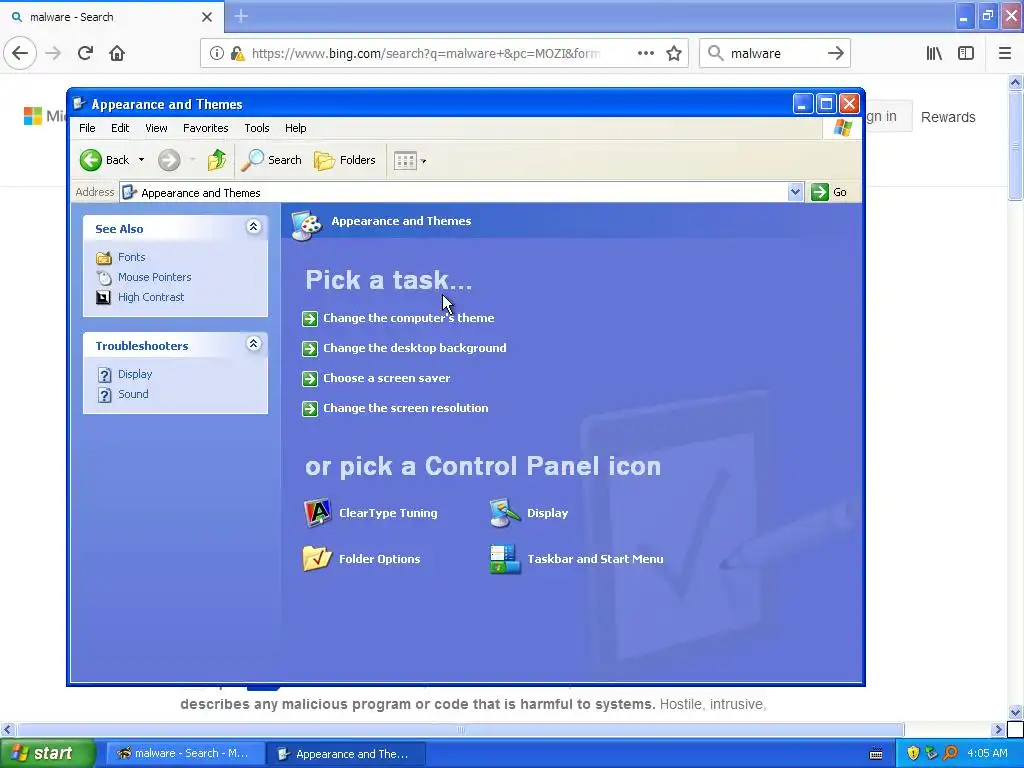Open the View menu
Viewport: 1024px width, 768px height.
click(156, 128)
